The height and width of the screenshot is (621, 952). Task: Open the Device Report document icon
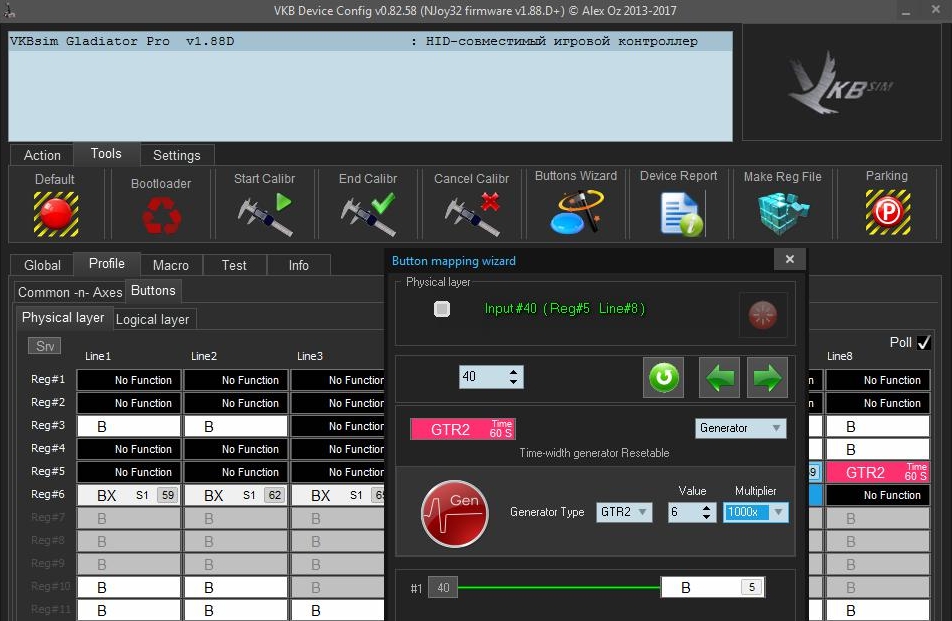pyautogui.click(x=681, y=213)
